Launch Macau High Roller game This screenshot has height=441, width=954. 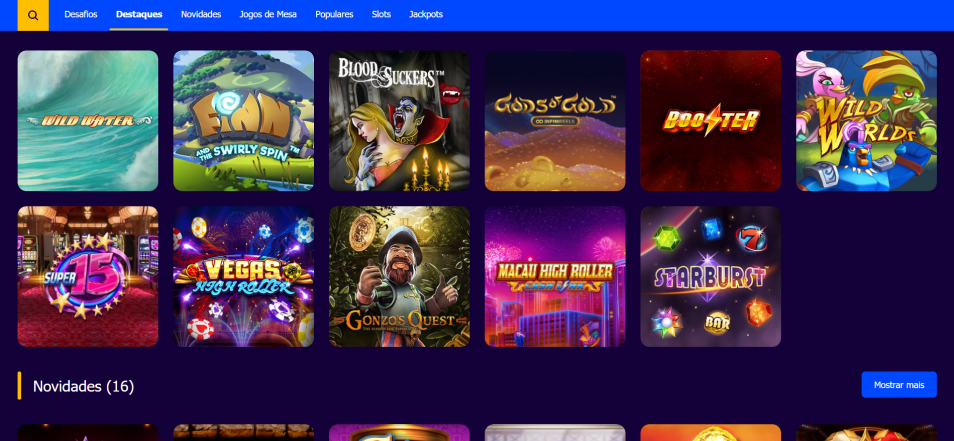click(x=555, y=276)
